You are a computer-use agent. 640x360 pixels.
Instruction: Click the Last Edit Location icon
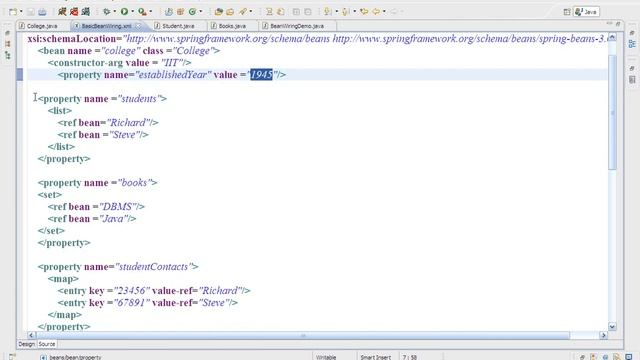pos(364,12)
